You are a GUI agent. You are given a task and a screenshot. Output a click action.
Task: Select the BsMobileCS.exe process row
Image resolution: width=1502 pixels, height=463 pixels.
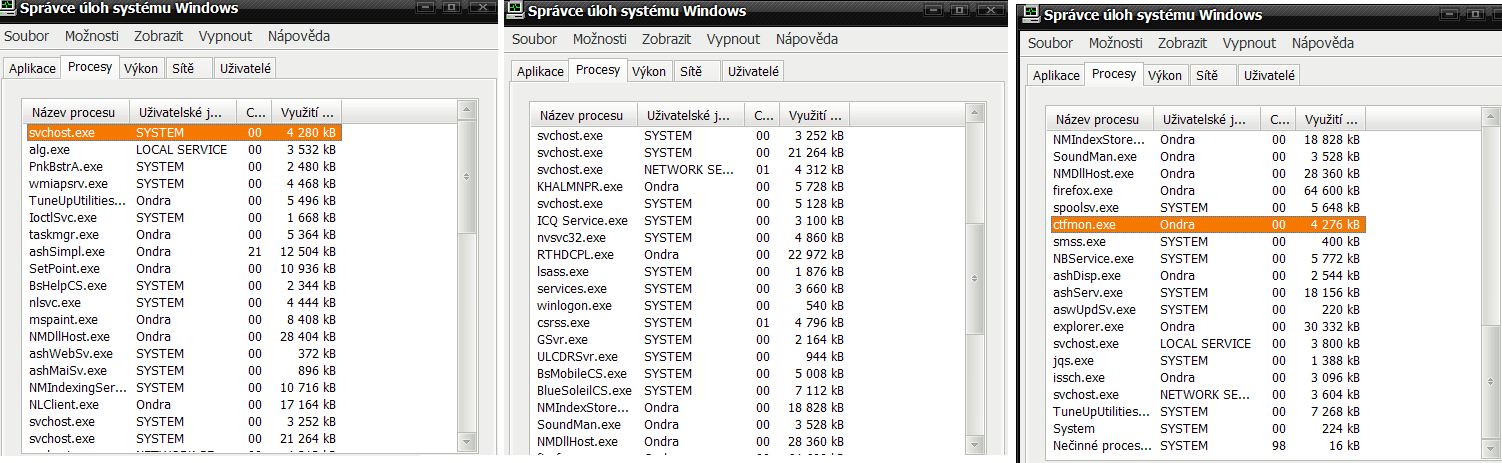tap(692, 373)
